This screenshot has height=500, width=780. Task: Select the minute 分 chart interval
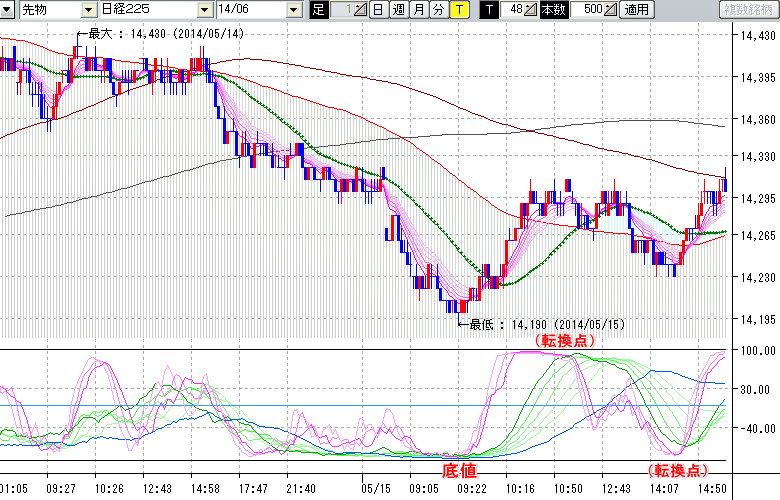pos(438,10)
